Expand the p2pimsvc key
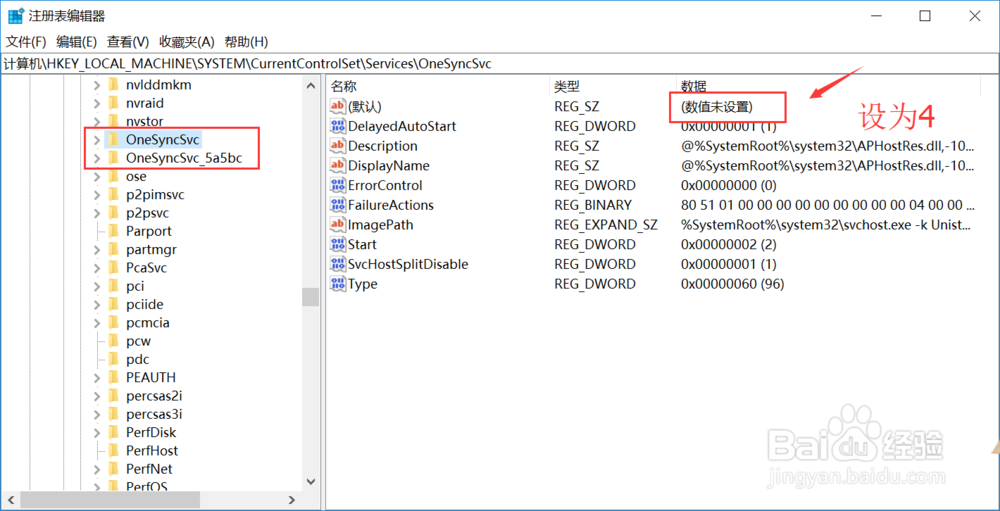Screen dimensions: 1000x511 tap(96, 195)
